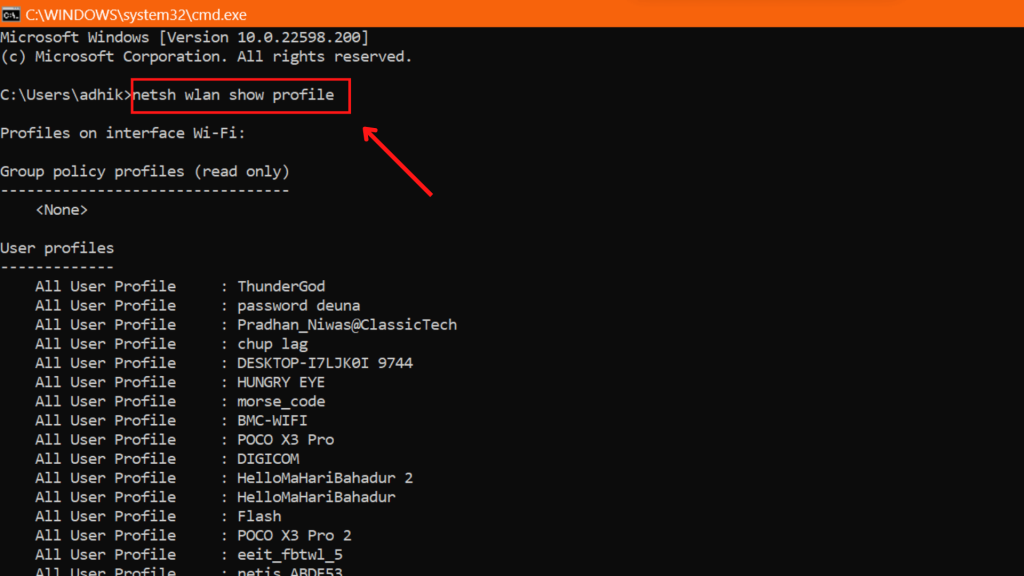Screen dimensions: 1024x576
Task: Click the line Profiles on interface Wi-Fi:
Action: (123, 133)
